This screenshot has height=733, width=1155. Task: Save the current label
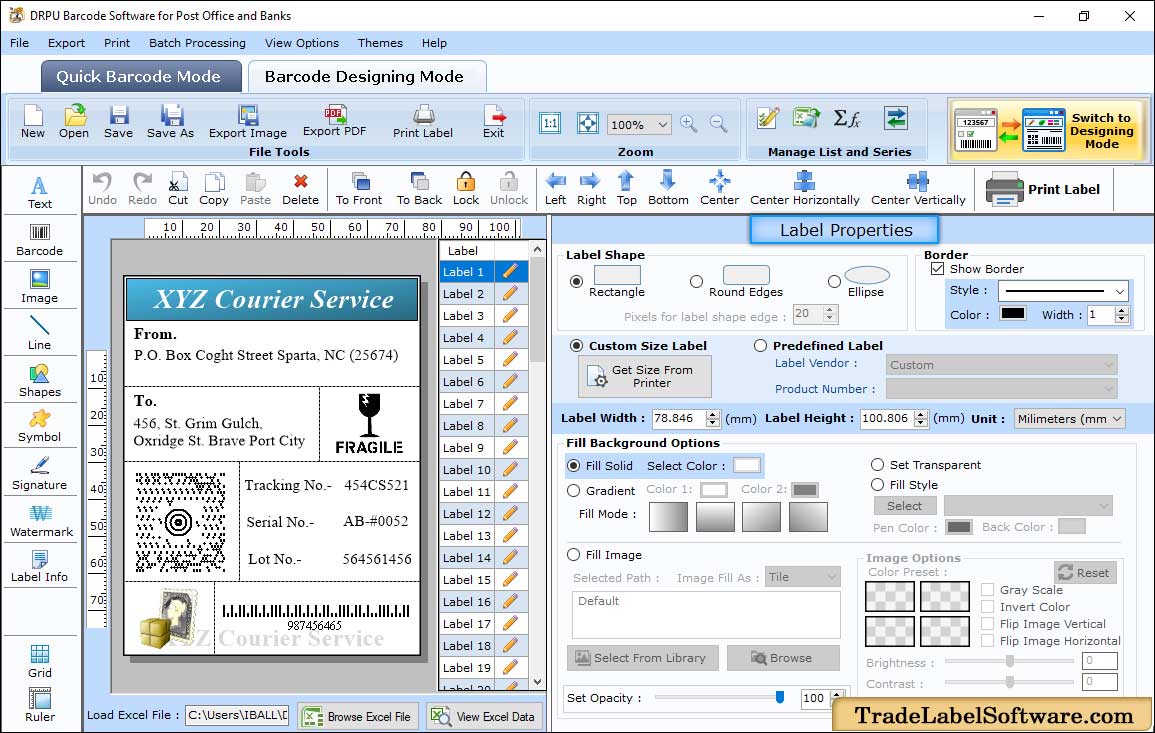(118, 122)
